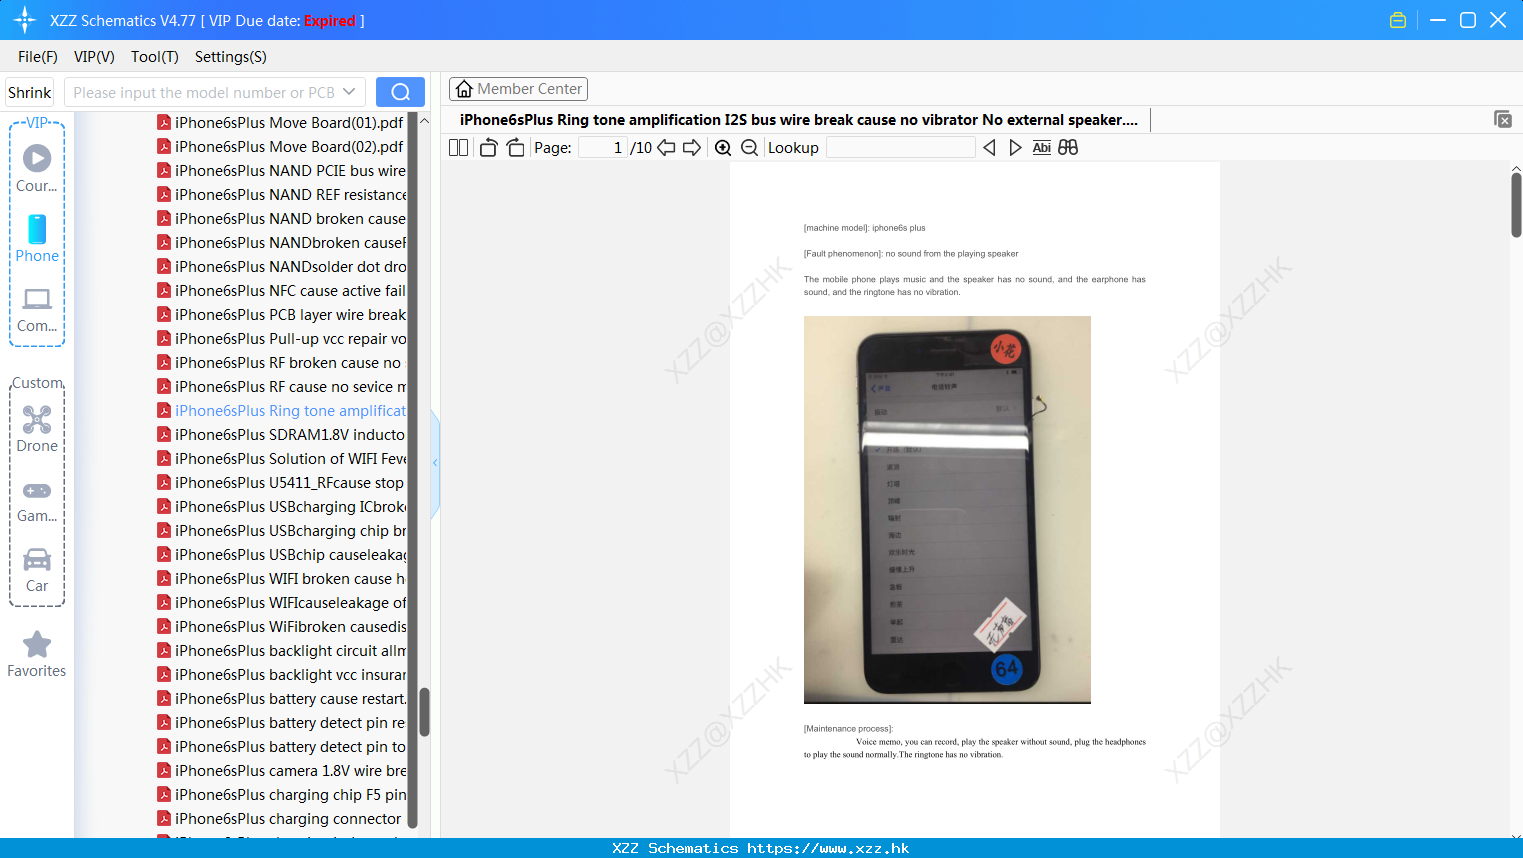Open iPhone6sPlus battery cause restart file

281,699
